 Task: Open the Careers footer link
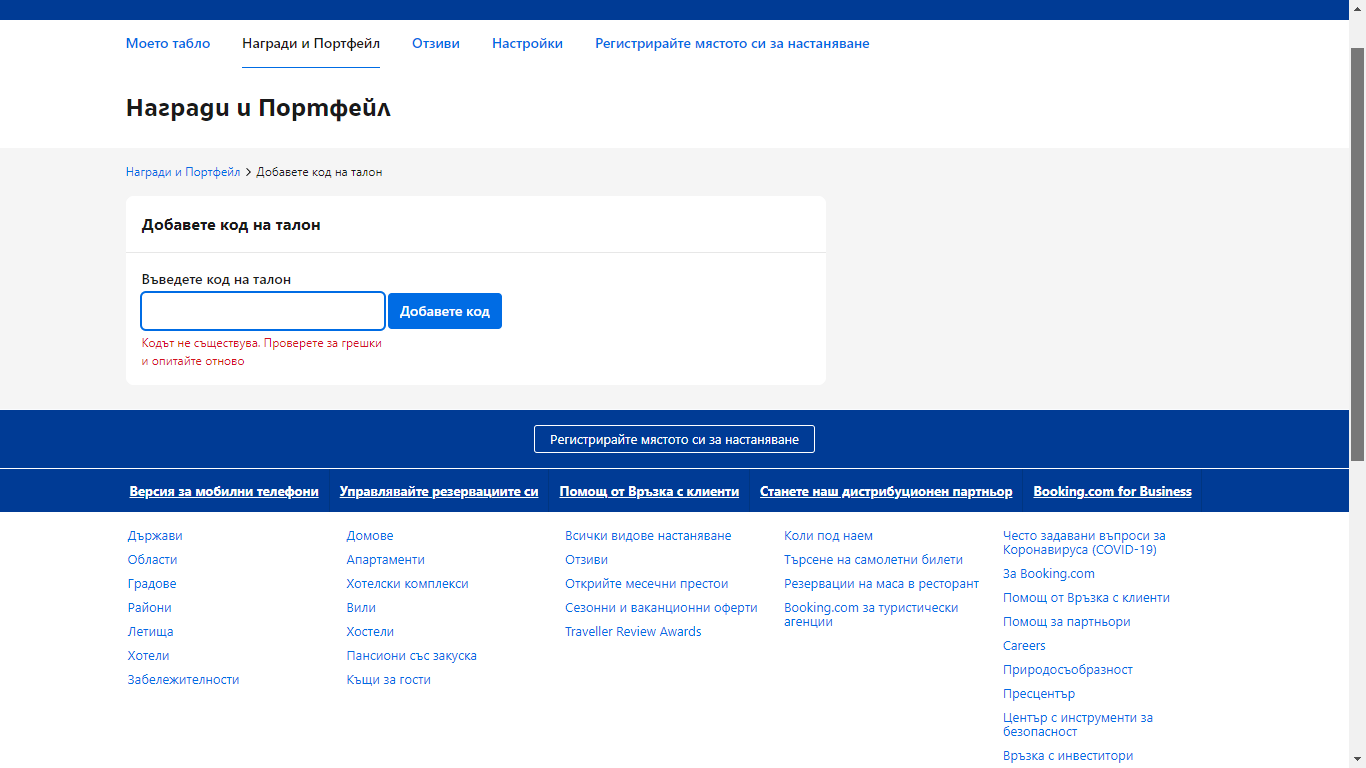[1024, 646]
